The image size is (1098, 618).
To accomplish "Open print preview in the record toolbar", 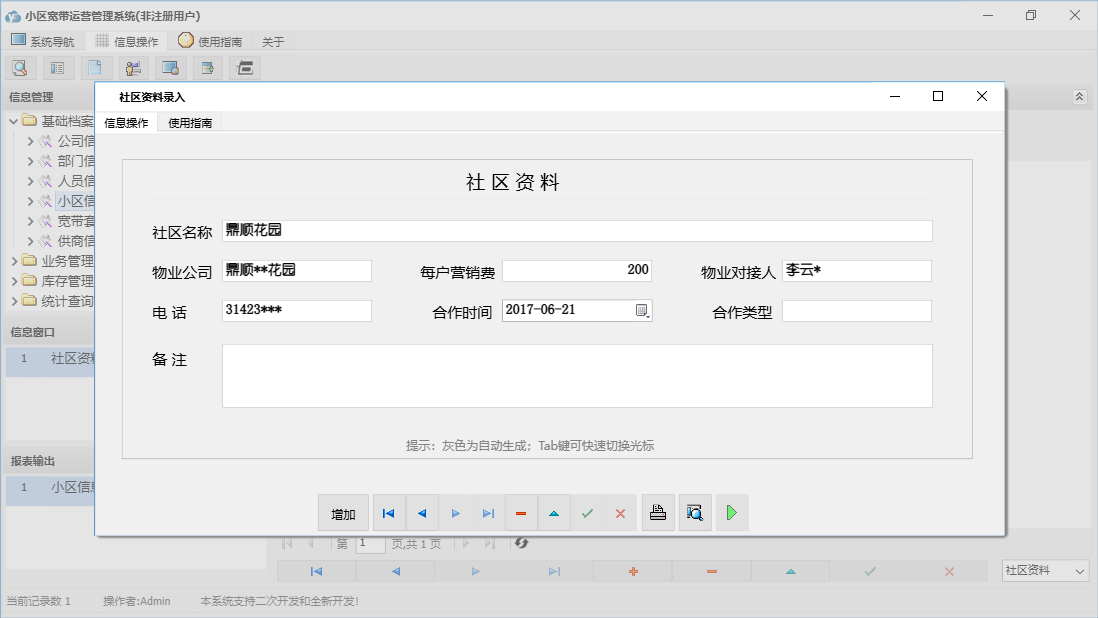I will coord(695,512).
